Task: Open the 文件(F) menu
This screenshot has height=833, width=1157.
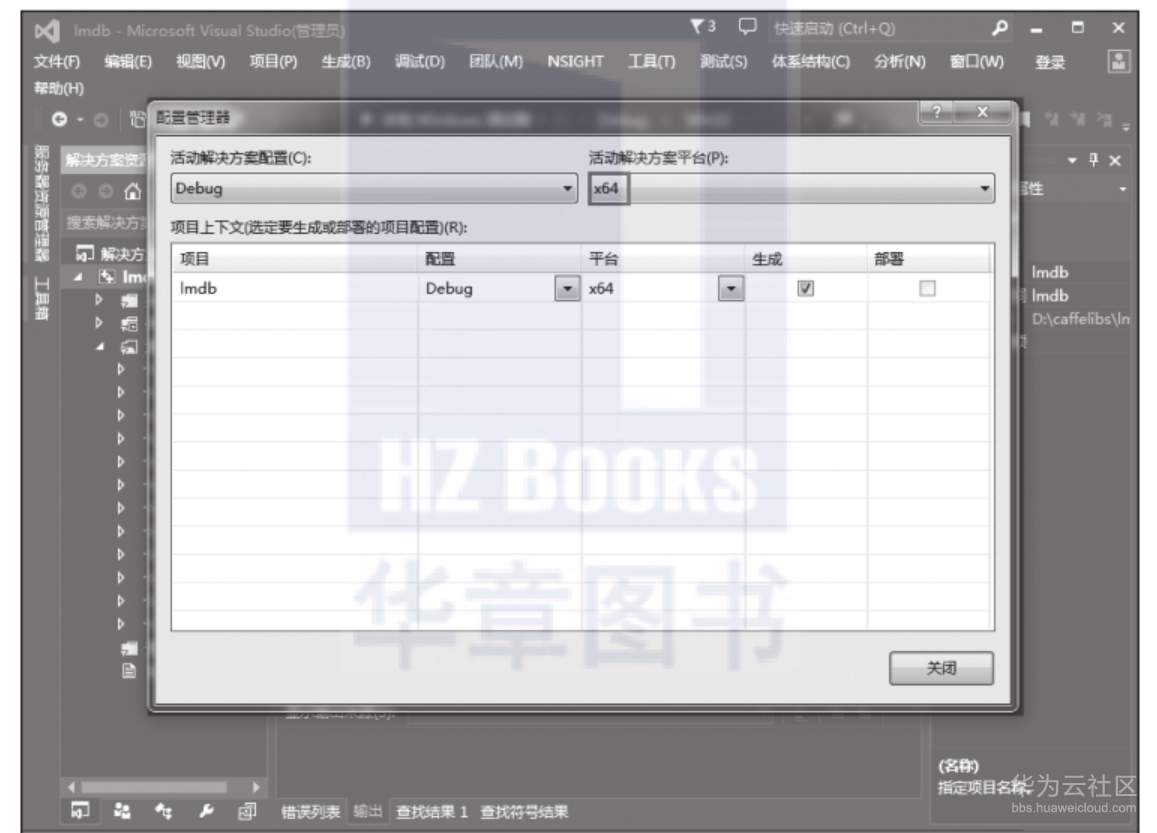Action: pyautogui.click(x=57, y=61)
